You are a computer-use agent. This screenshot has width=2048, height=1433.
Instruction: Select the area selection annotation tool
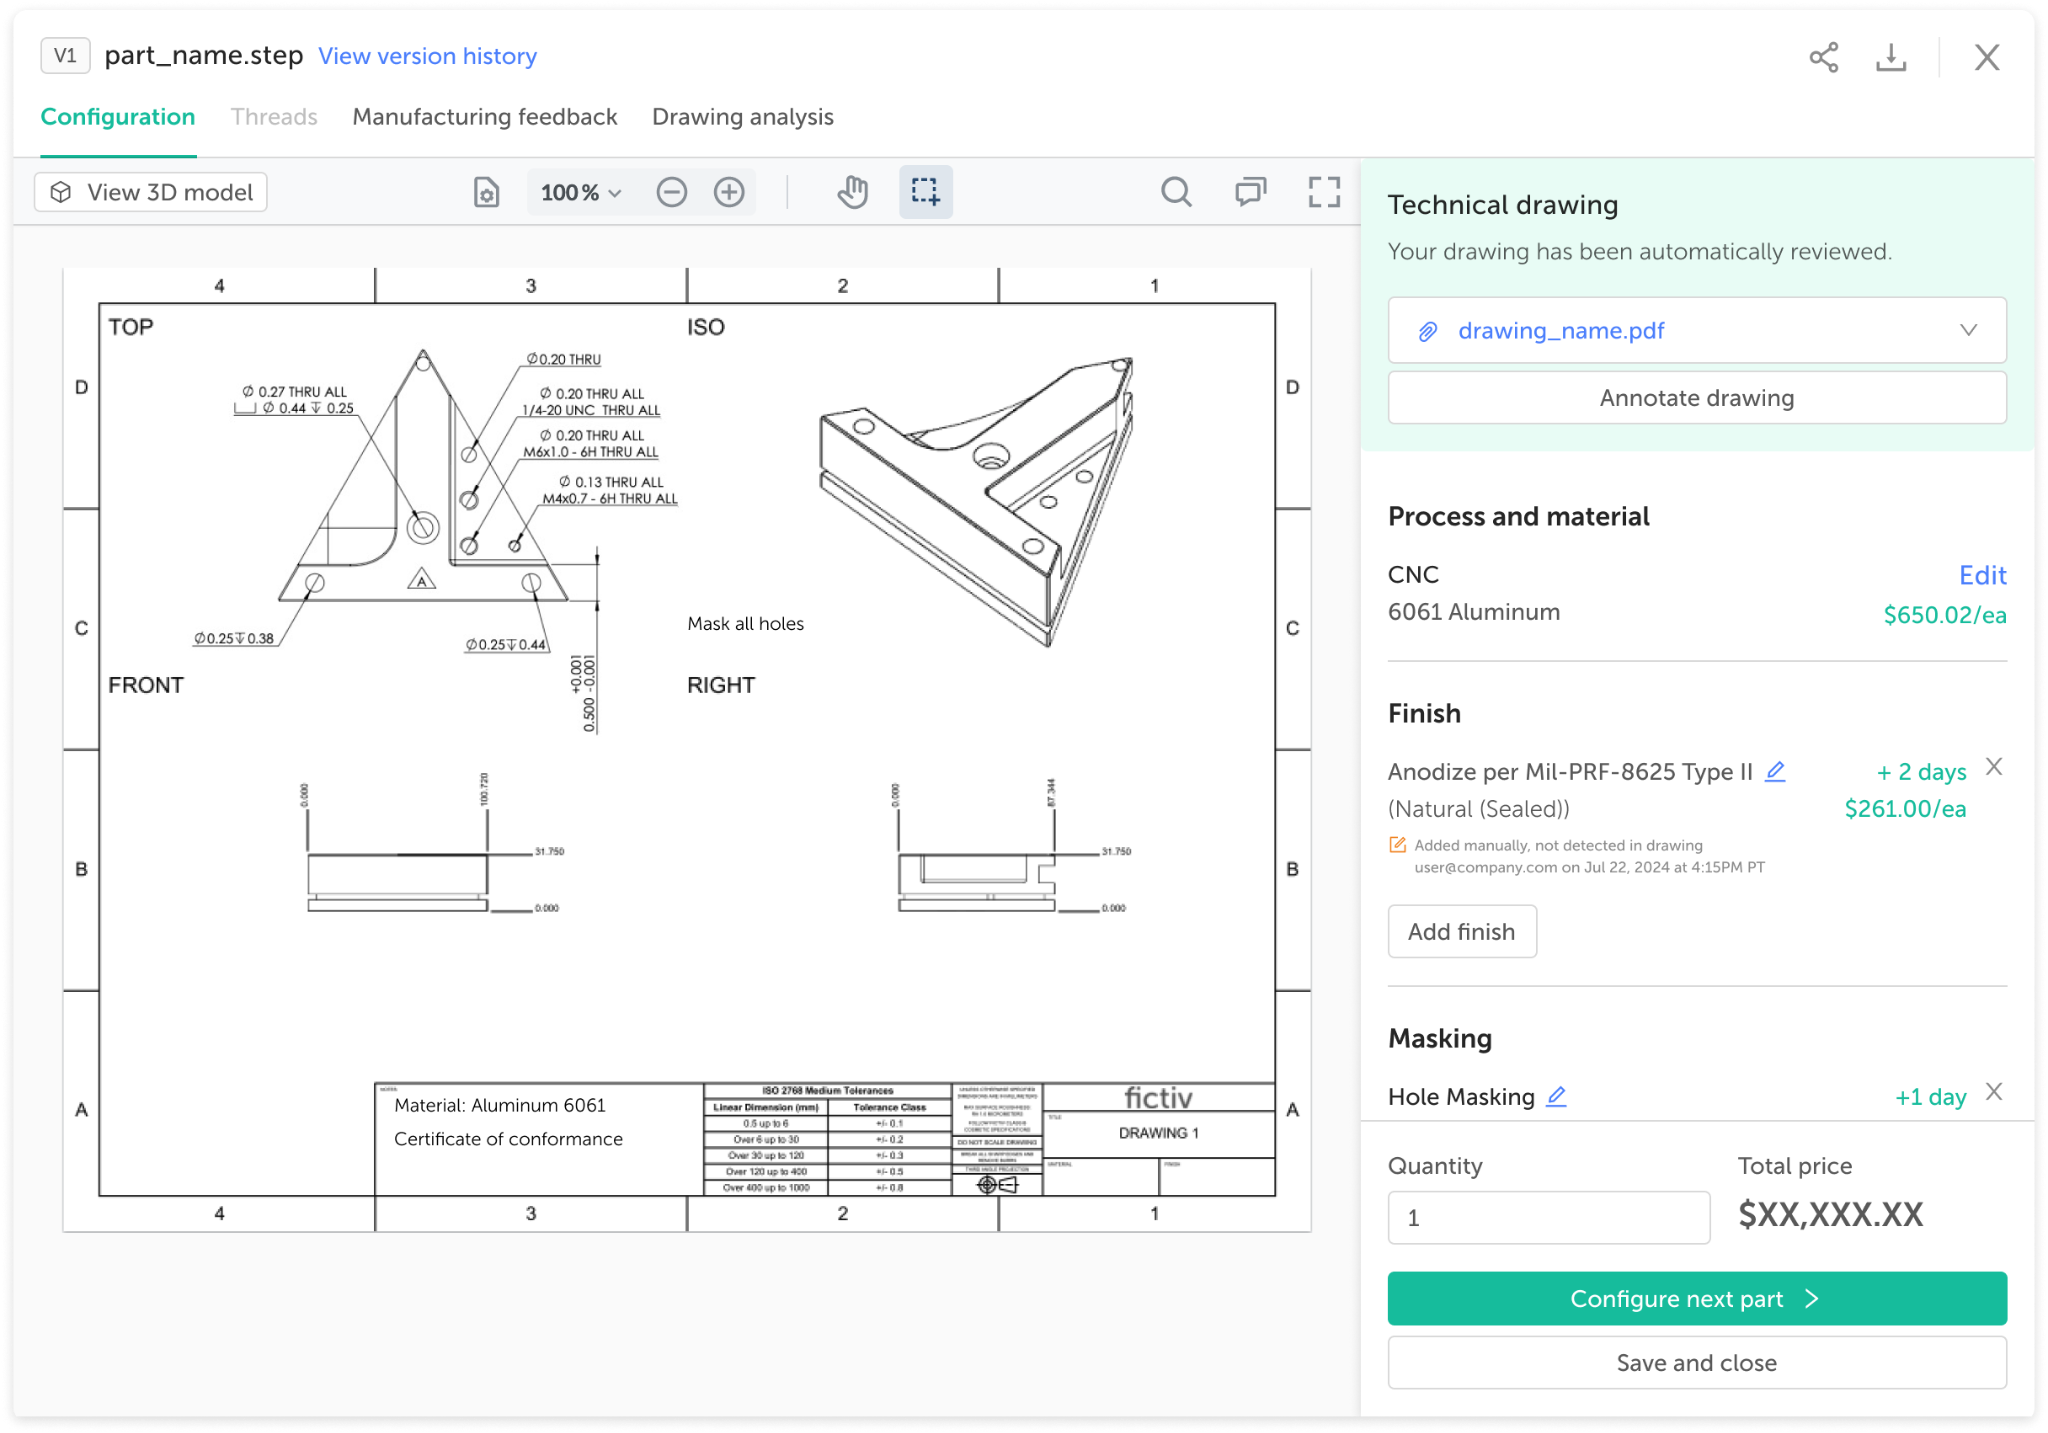pyautogui.click(x=925, y=192)
